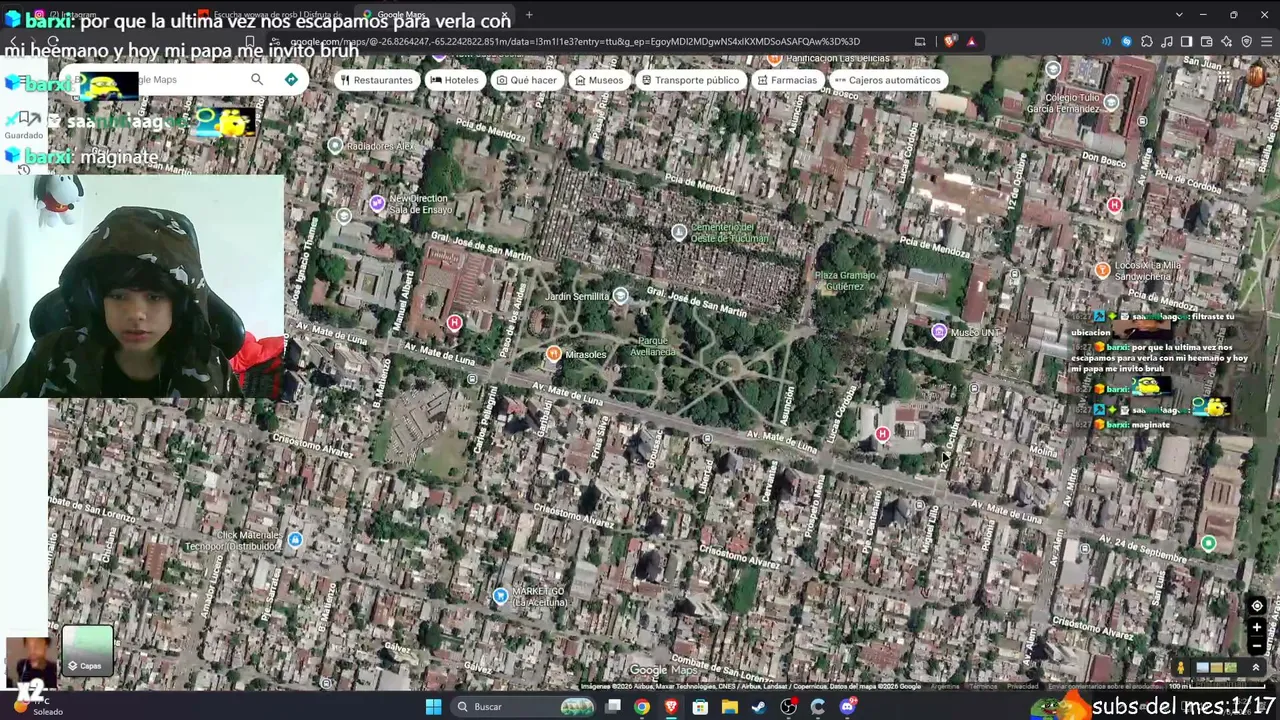
Task: Select the Radiadores Alex map marker
Action: [335, 146]
